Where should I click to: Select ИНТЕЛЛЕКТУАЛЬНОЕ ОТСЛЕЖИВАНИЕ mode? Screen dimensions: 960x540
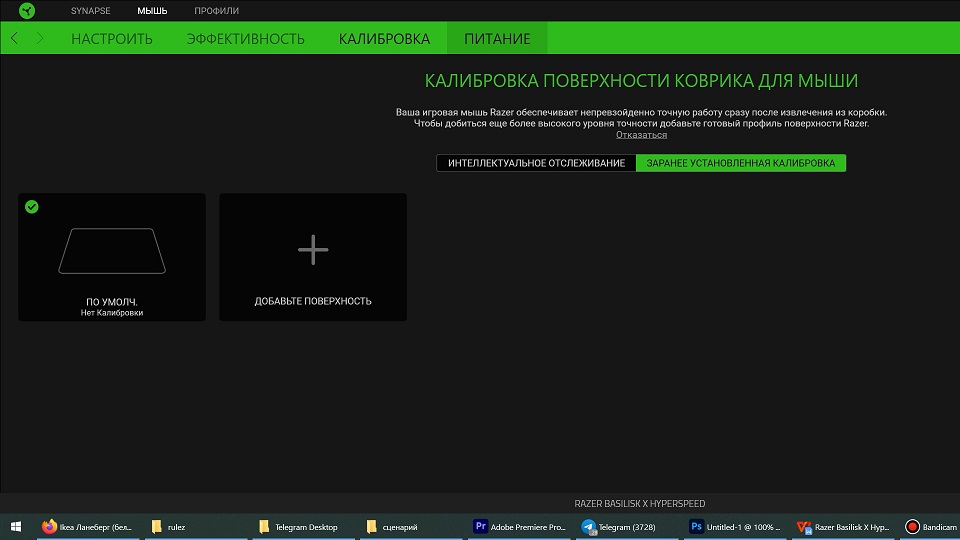536,163
